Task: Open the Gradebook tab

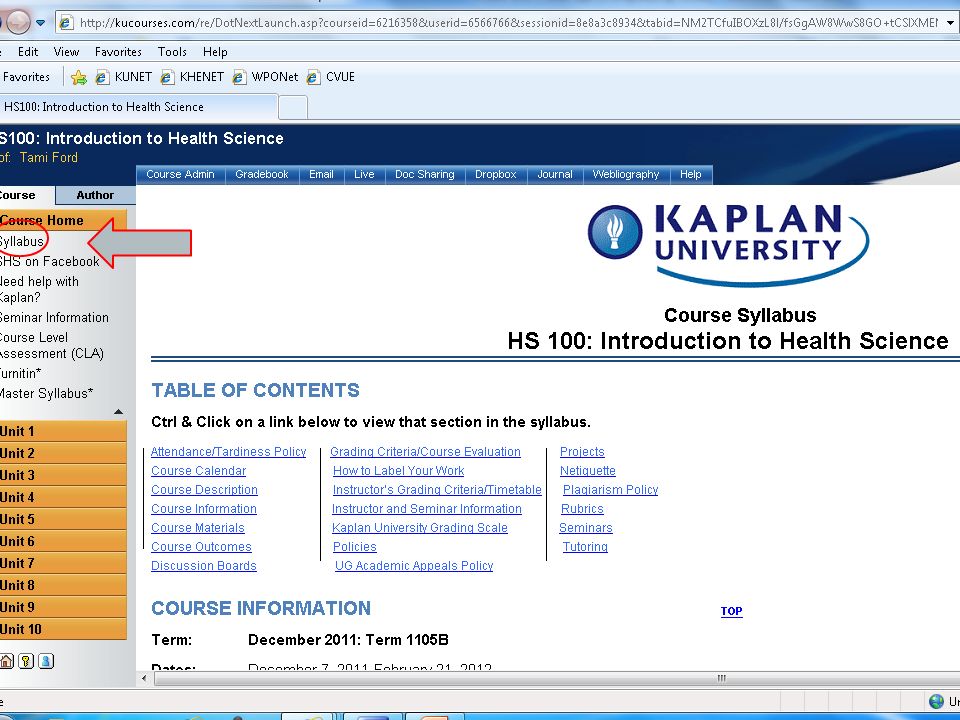Action: pyautogui.click(x=261, y=174)
